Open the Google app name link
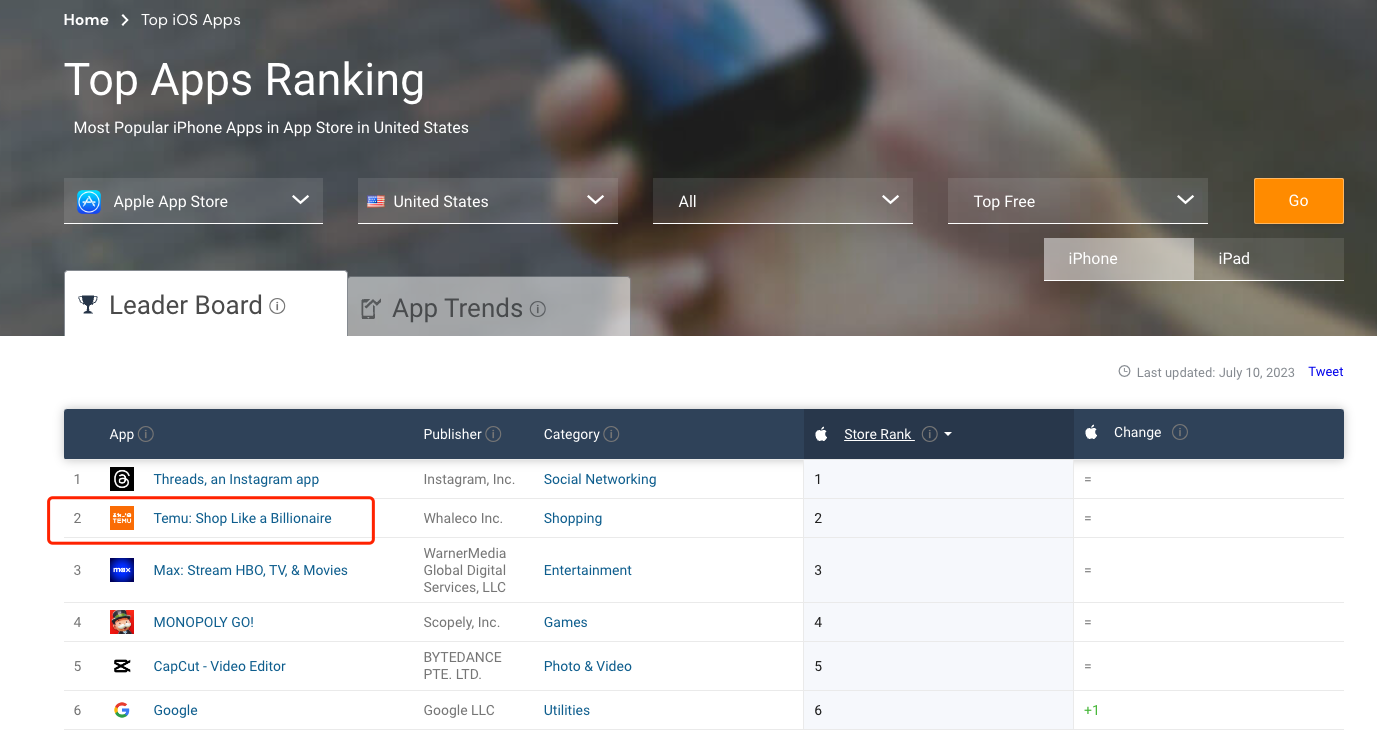Viewport: 1377px width, 730px height. coord(176,710)
